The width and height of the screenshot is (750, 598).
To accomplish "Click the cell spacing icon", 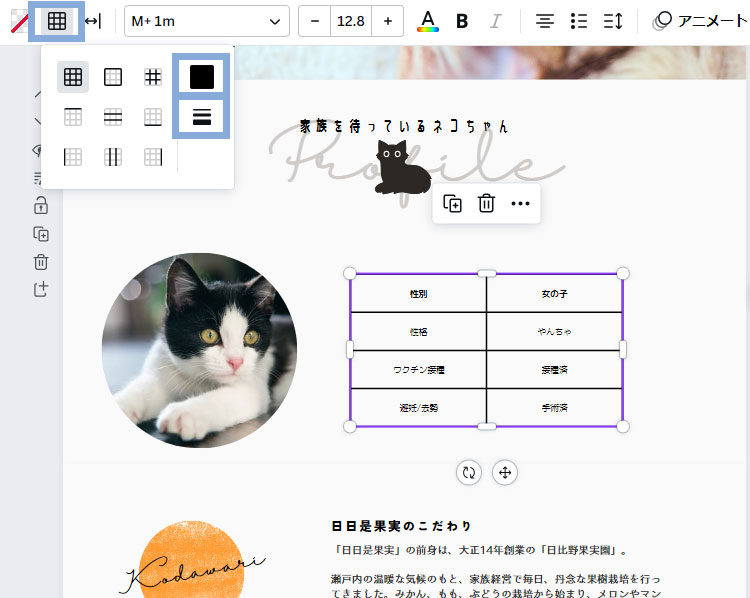I will pyautogui.click(x=93, y=22).
